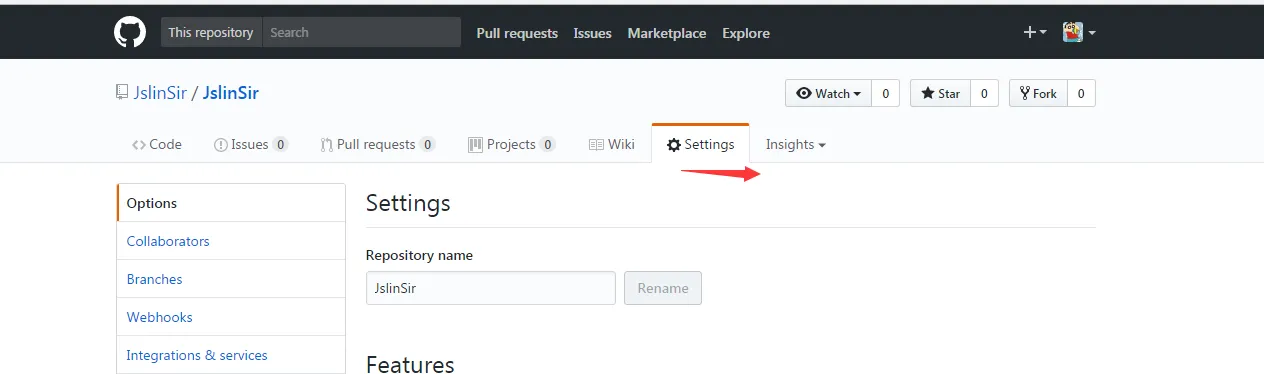Star the JslinSir repository
This screenshot has width=1264, height=374.
(940, 93)
